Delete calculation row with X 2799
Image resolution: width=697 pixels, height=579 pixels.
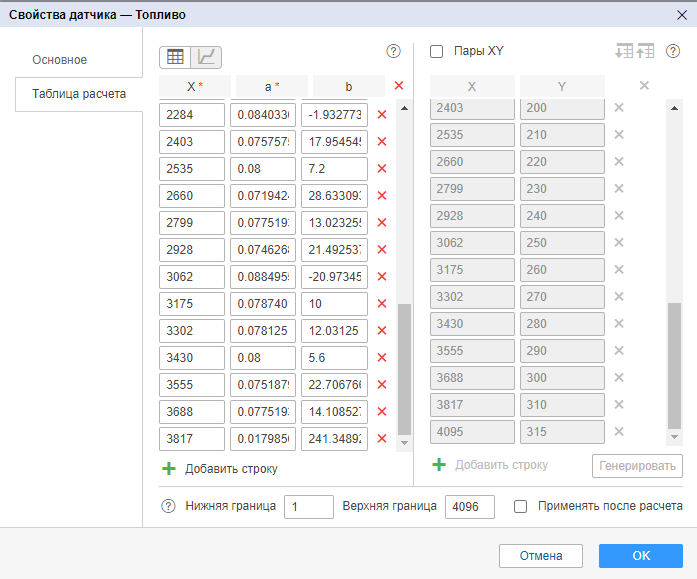[381, 223]
